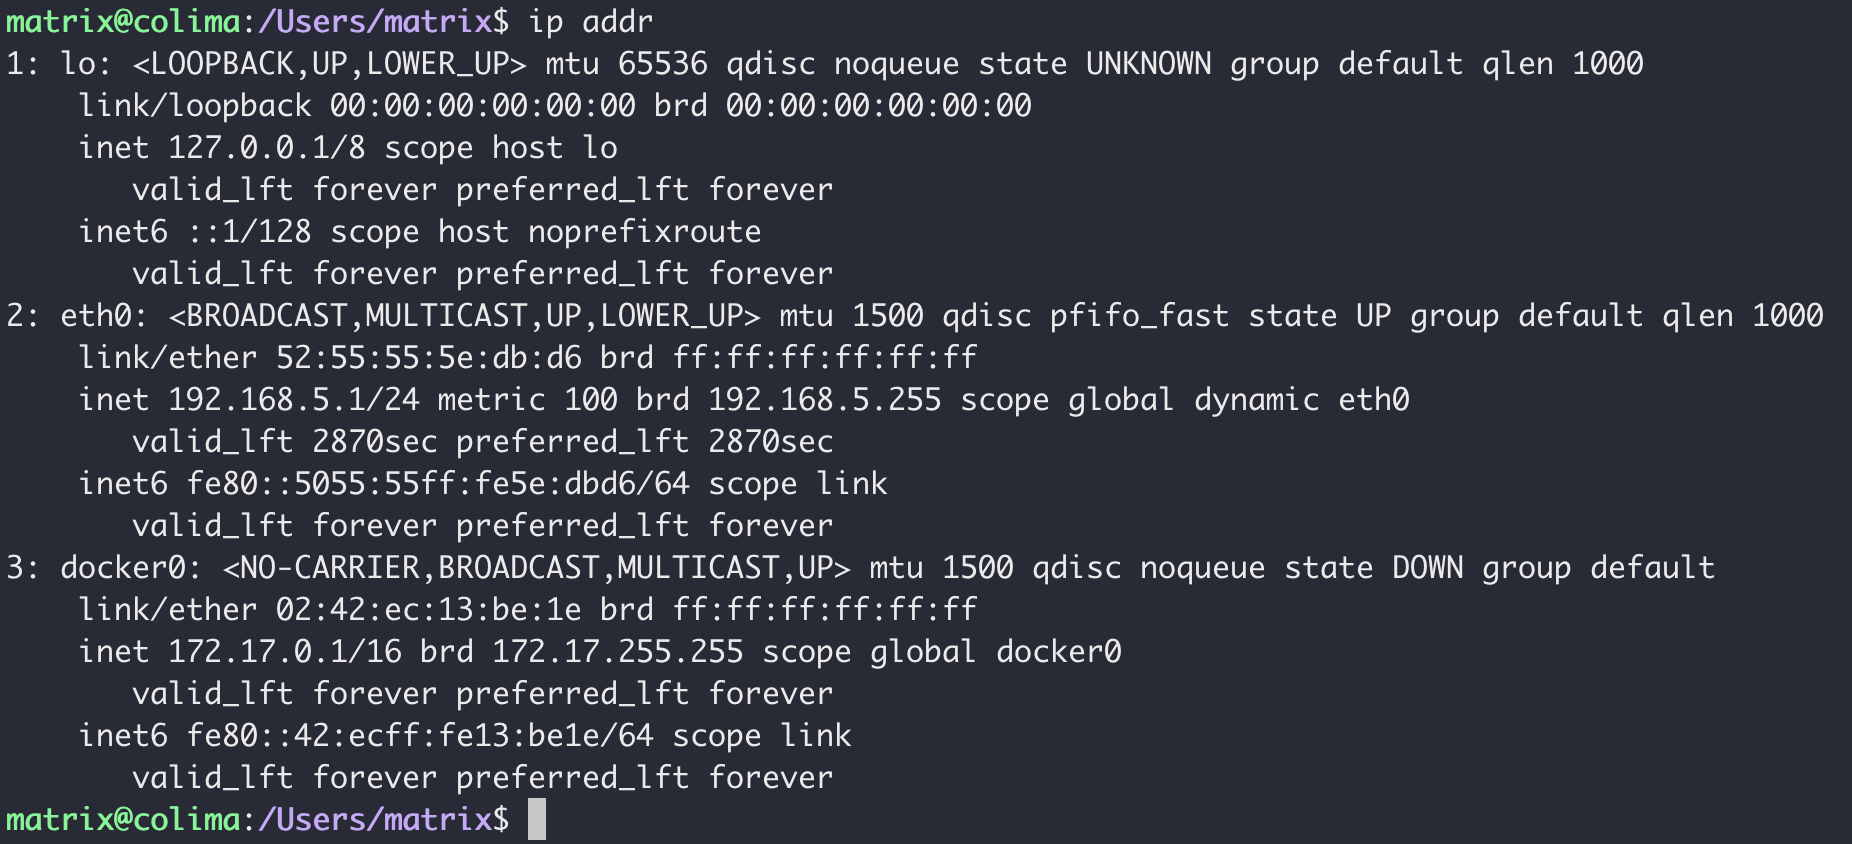Click the IPv6 address fe80::5055:55ff:fe5e:dbd6/64
This screenshot has height=844, width=1852.
point(438,484)
